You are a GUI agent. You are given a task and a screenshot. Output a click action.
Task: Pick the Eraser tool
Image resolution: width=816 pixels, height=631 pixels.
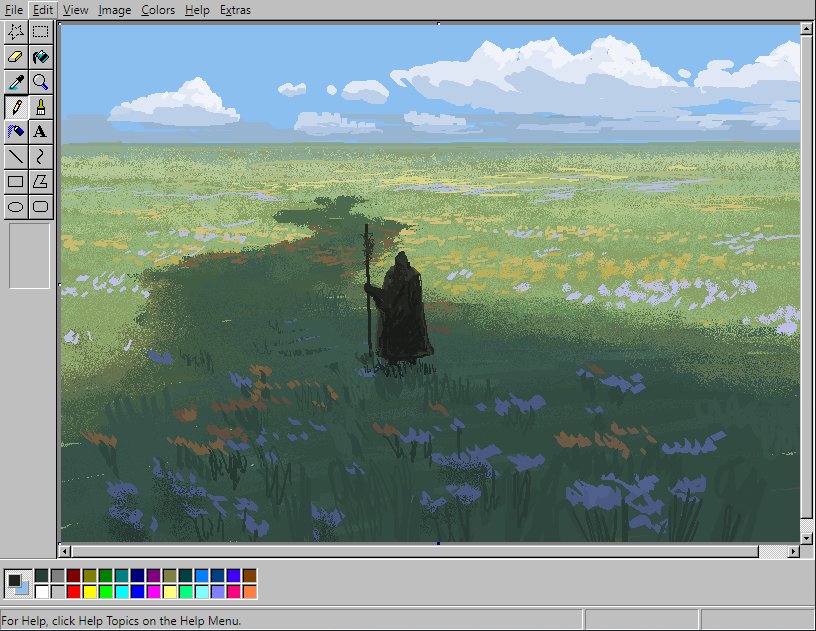(16, 57)
